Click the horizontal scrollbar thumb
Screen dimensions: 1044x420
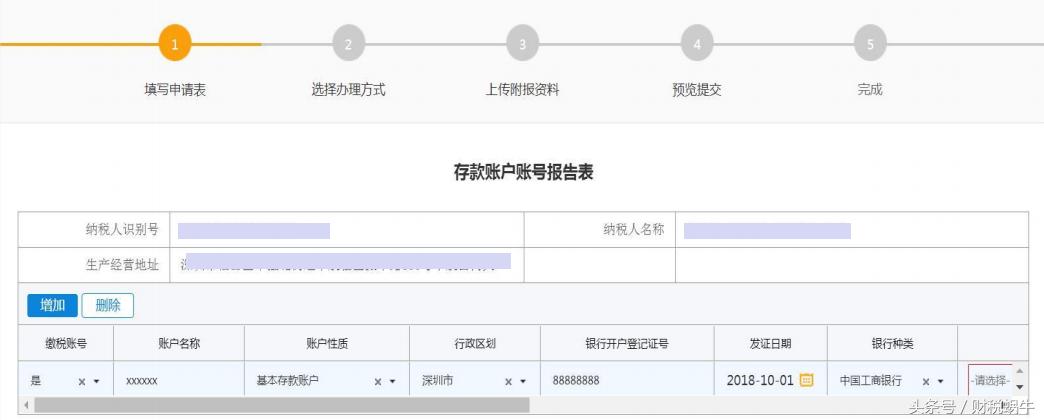(x=282, y=405)
